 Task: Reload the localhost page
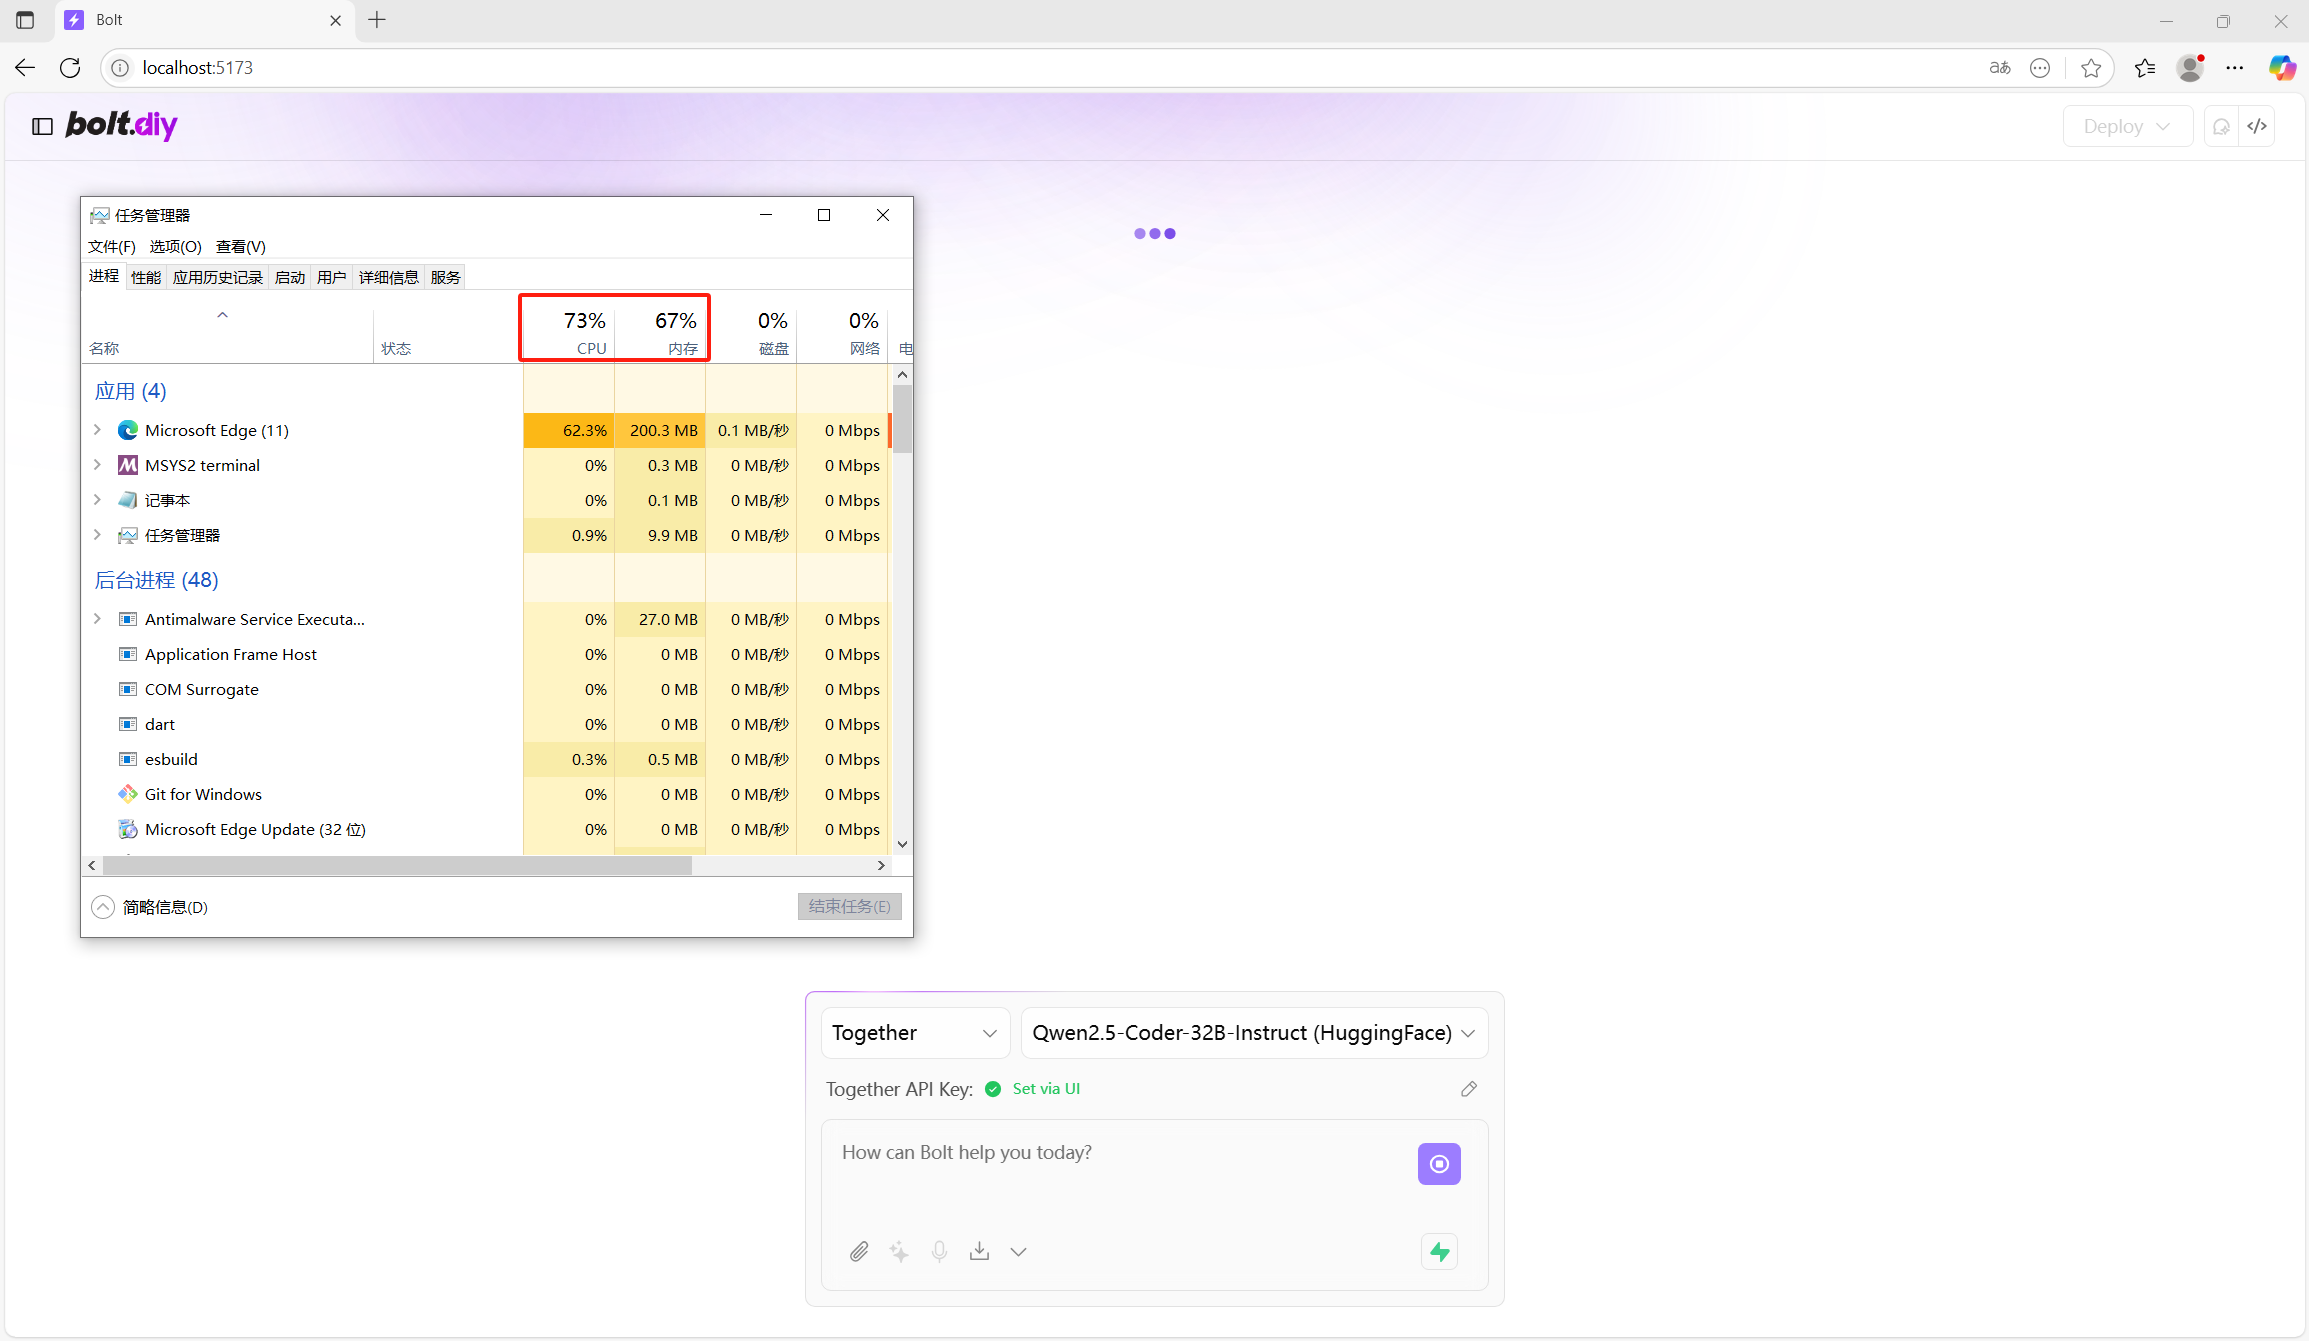[70, 67]
